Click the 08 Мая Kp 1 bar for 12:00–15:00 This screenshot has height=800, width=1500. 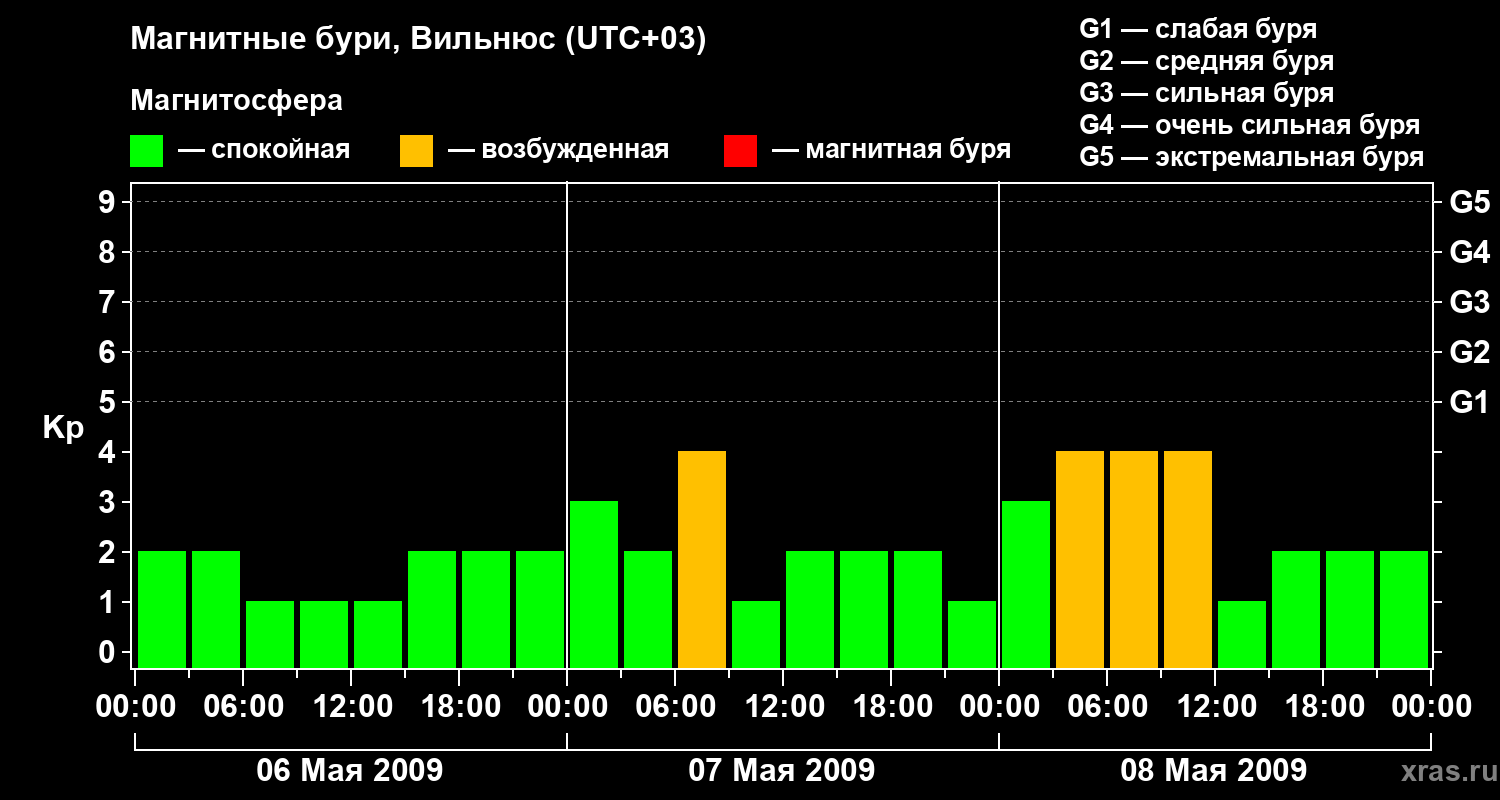coord(1242,634)
